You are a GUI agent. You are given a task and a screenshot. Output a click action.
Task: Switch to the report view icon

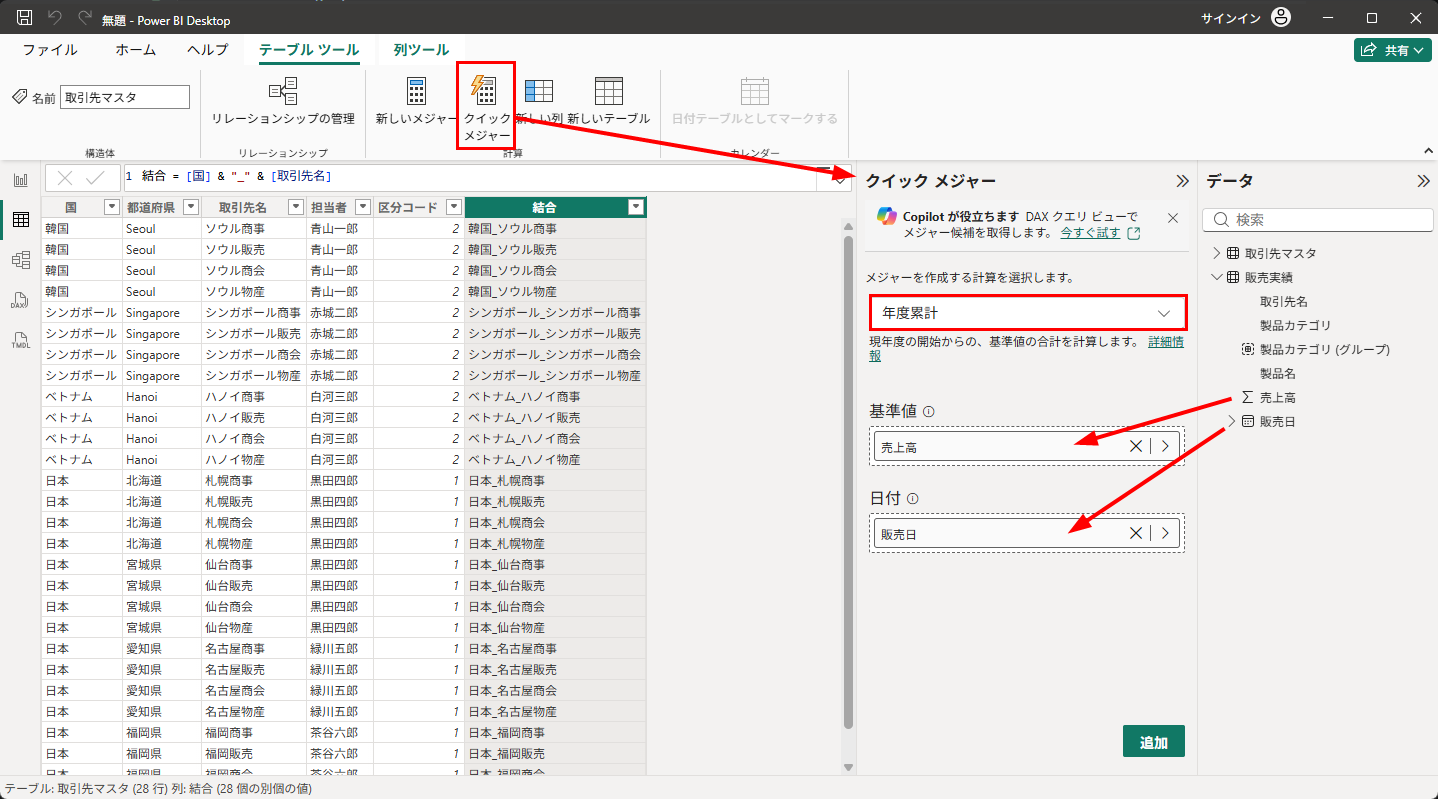[20, 180]
